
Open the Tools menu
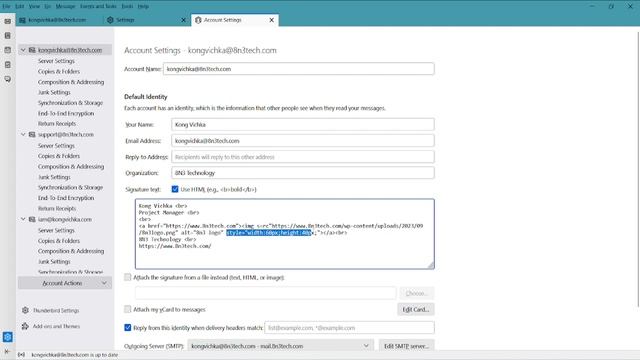coord(127,7)
